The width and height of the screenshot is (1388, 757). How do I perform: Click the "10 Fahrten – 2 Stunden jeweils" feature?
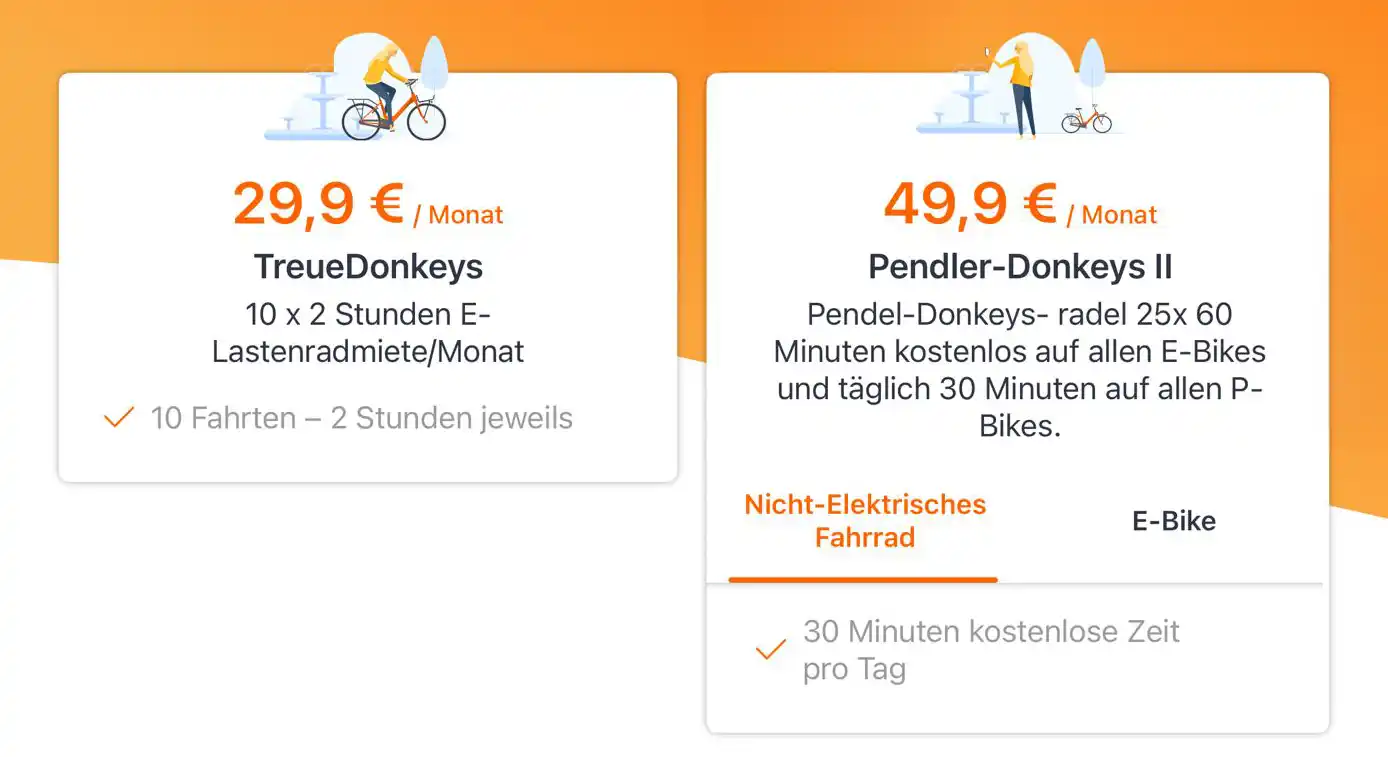pos(361,417)
